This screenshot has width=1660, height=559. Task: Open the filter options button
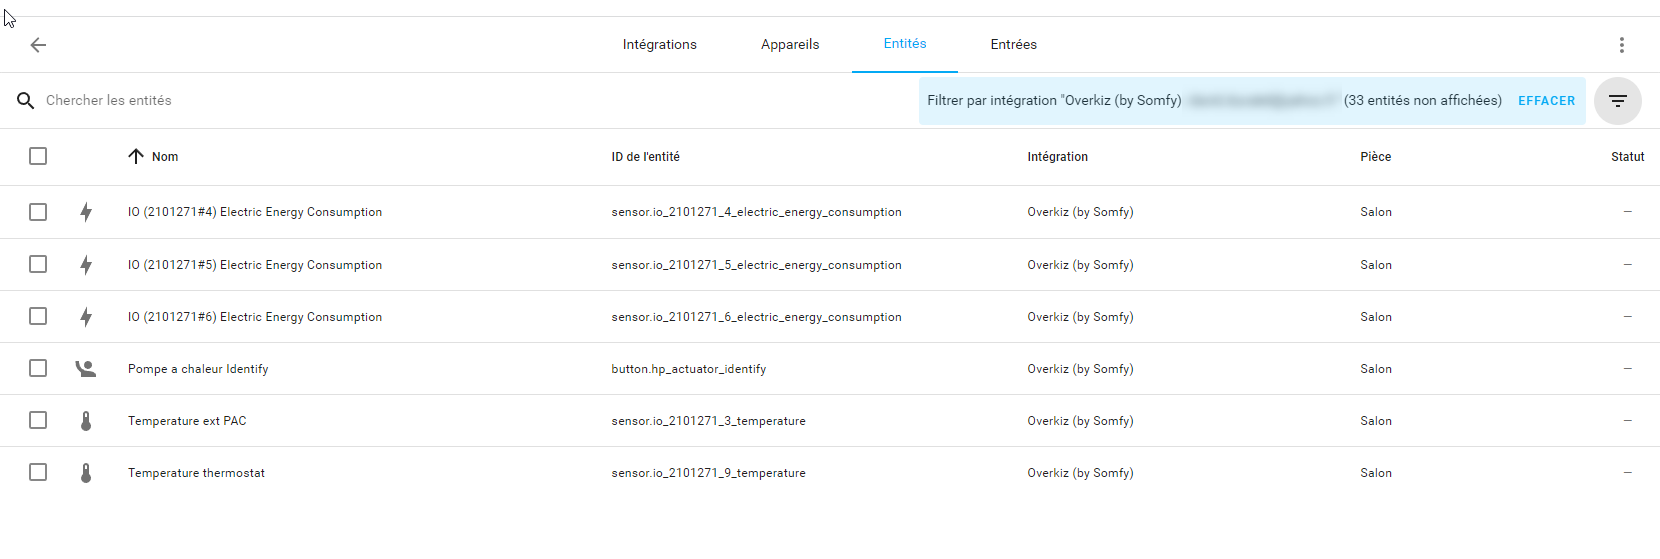[x=1617, y=101]
